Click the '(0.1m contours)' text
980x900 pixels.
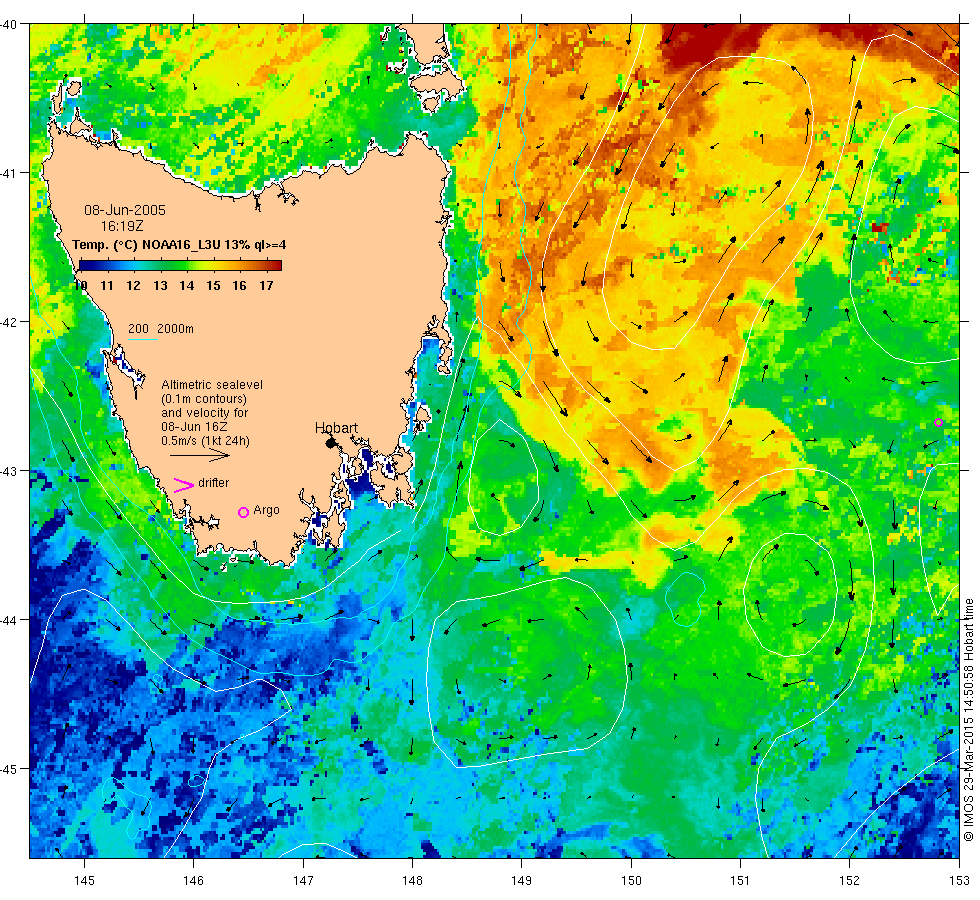(x=204, y=399)
